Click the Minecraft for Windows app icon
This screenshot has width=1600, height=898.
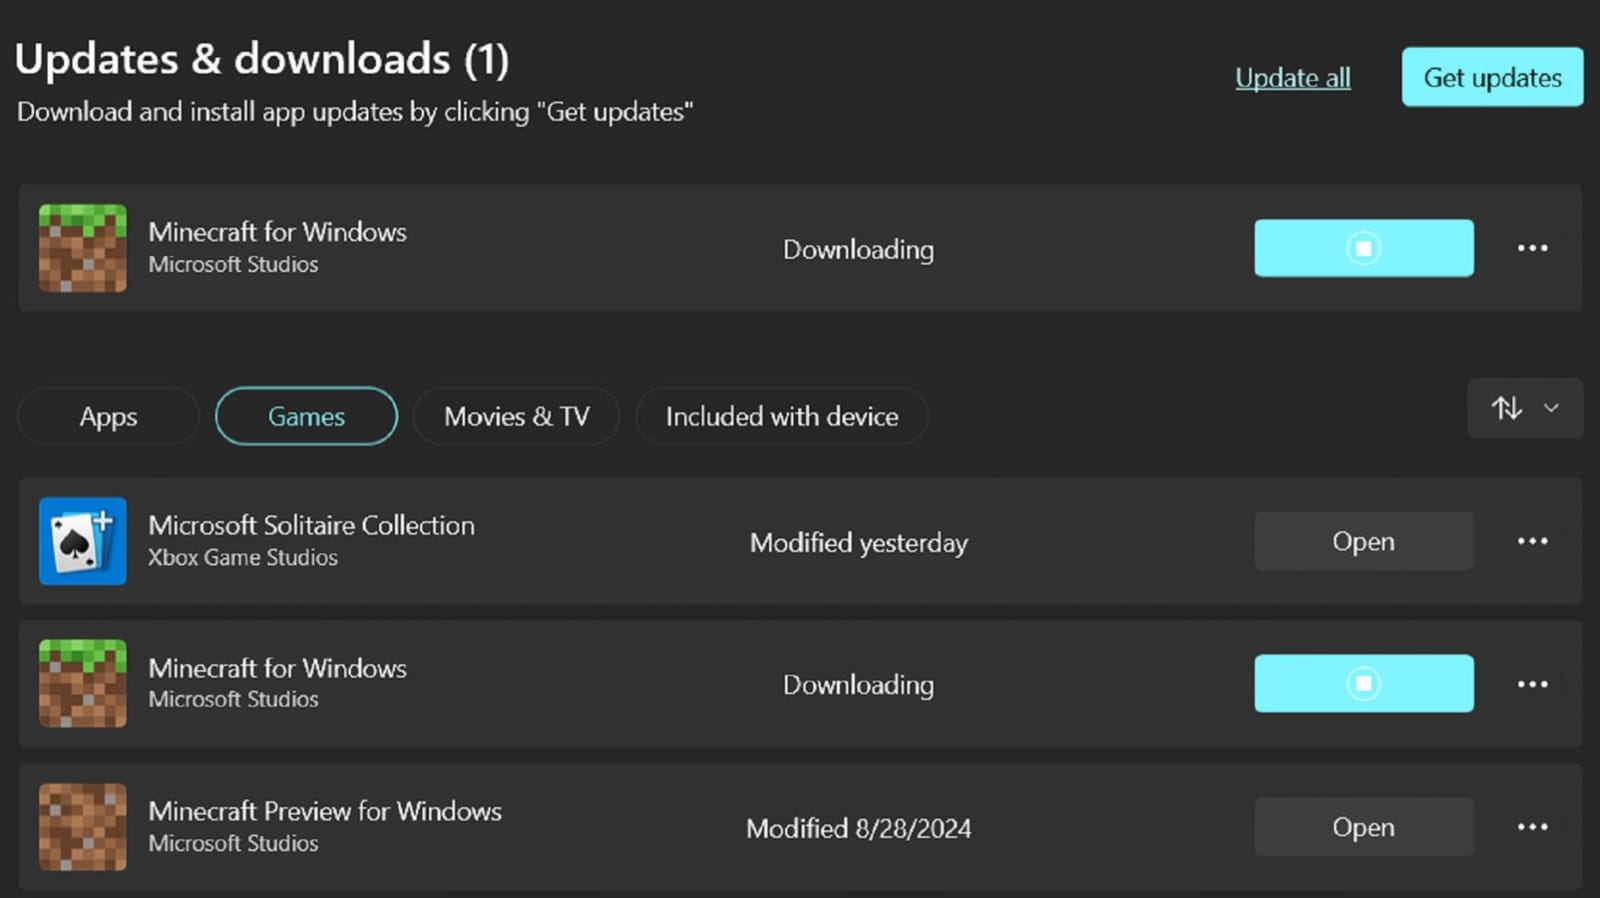(81, 248)
